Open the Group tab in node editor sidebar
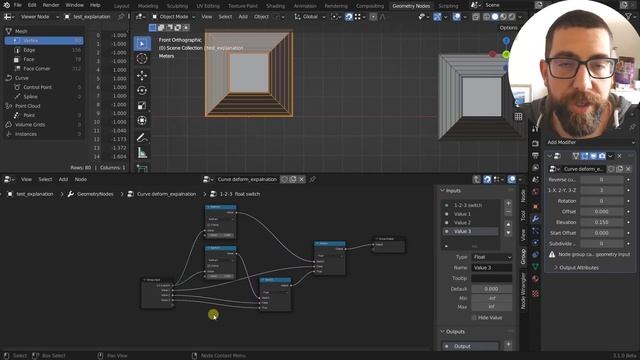 [523, 256]
